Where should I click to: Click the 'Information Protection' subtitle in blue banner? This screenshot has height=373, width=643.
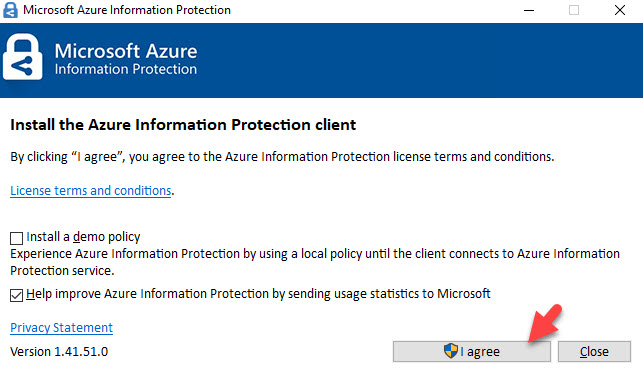pos(126,69)
